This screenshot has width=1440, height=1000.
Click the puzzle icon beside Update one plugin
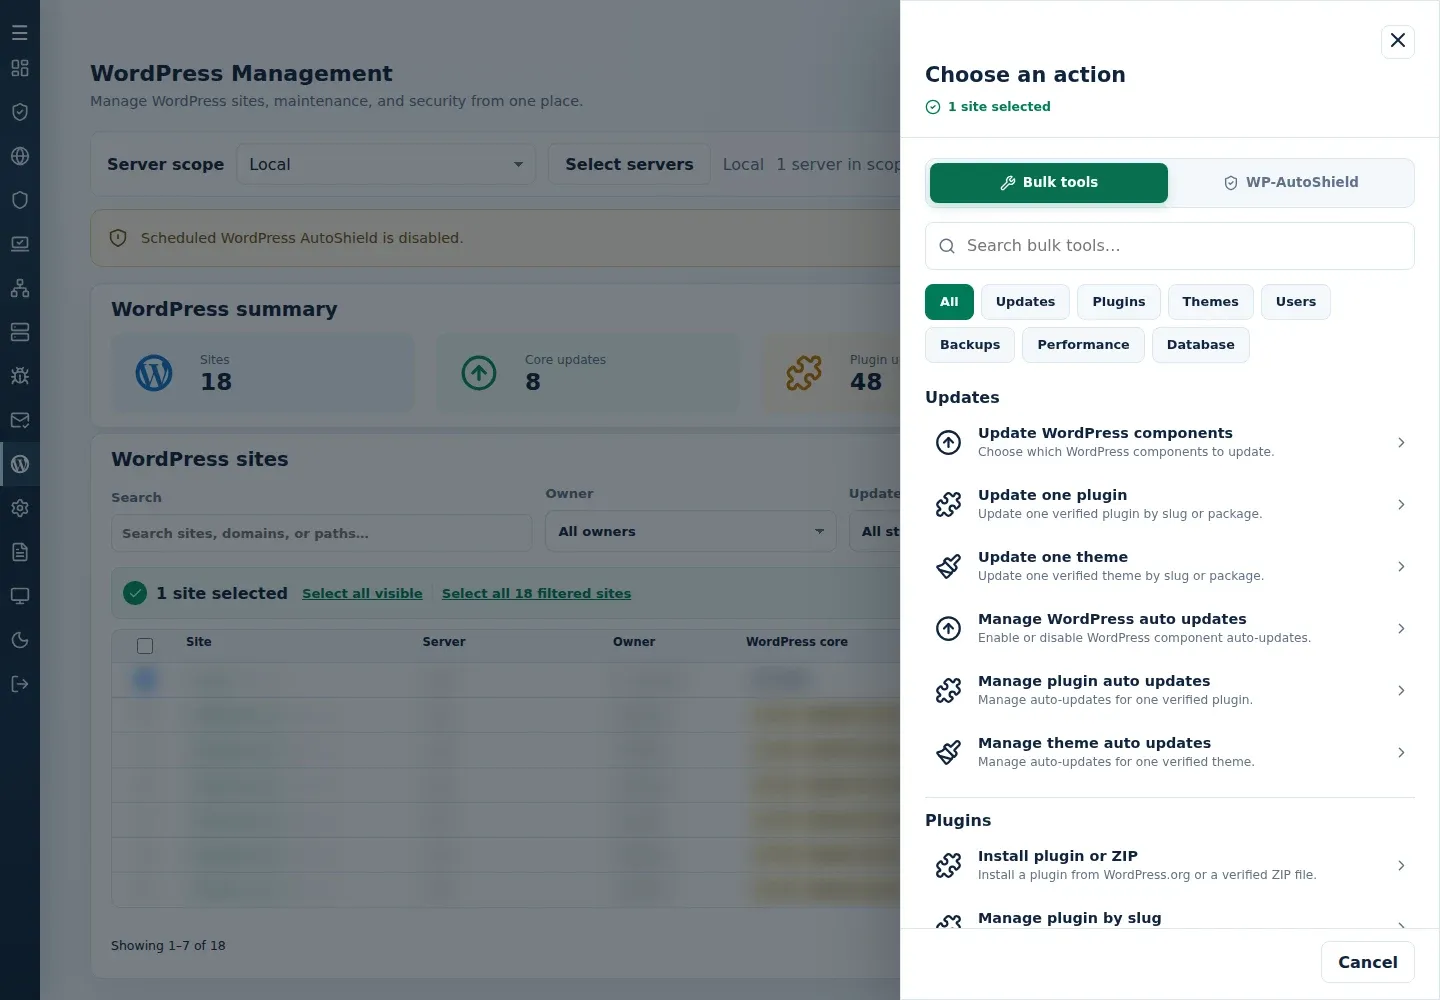pyautogui.click(x=948, y=504)
